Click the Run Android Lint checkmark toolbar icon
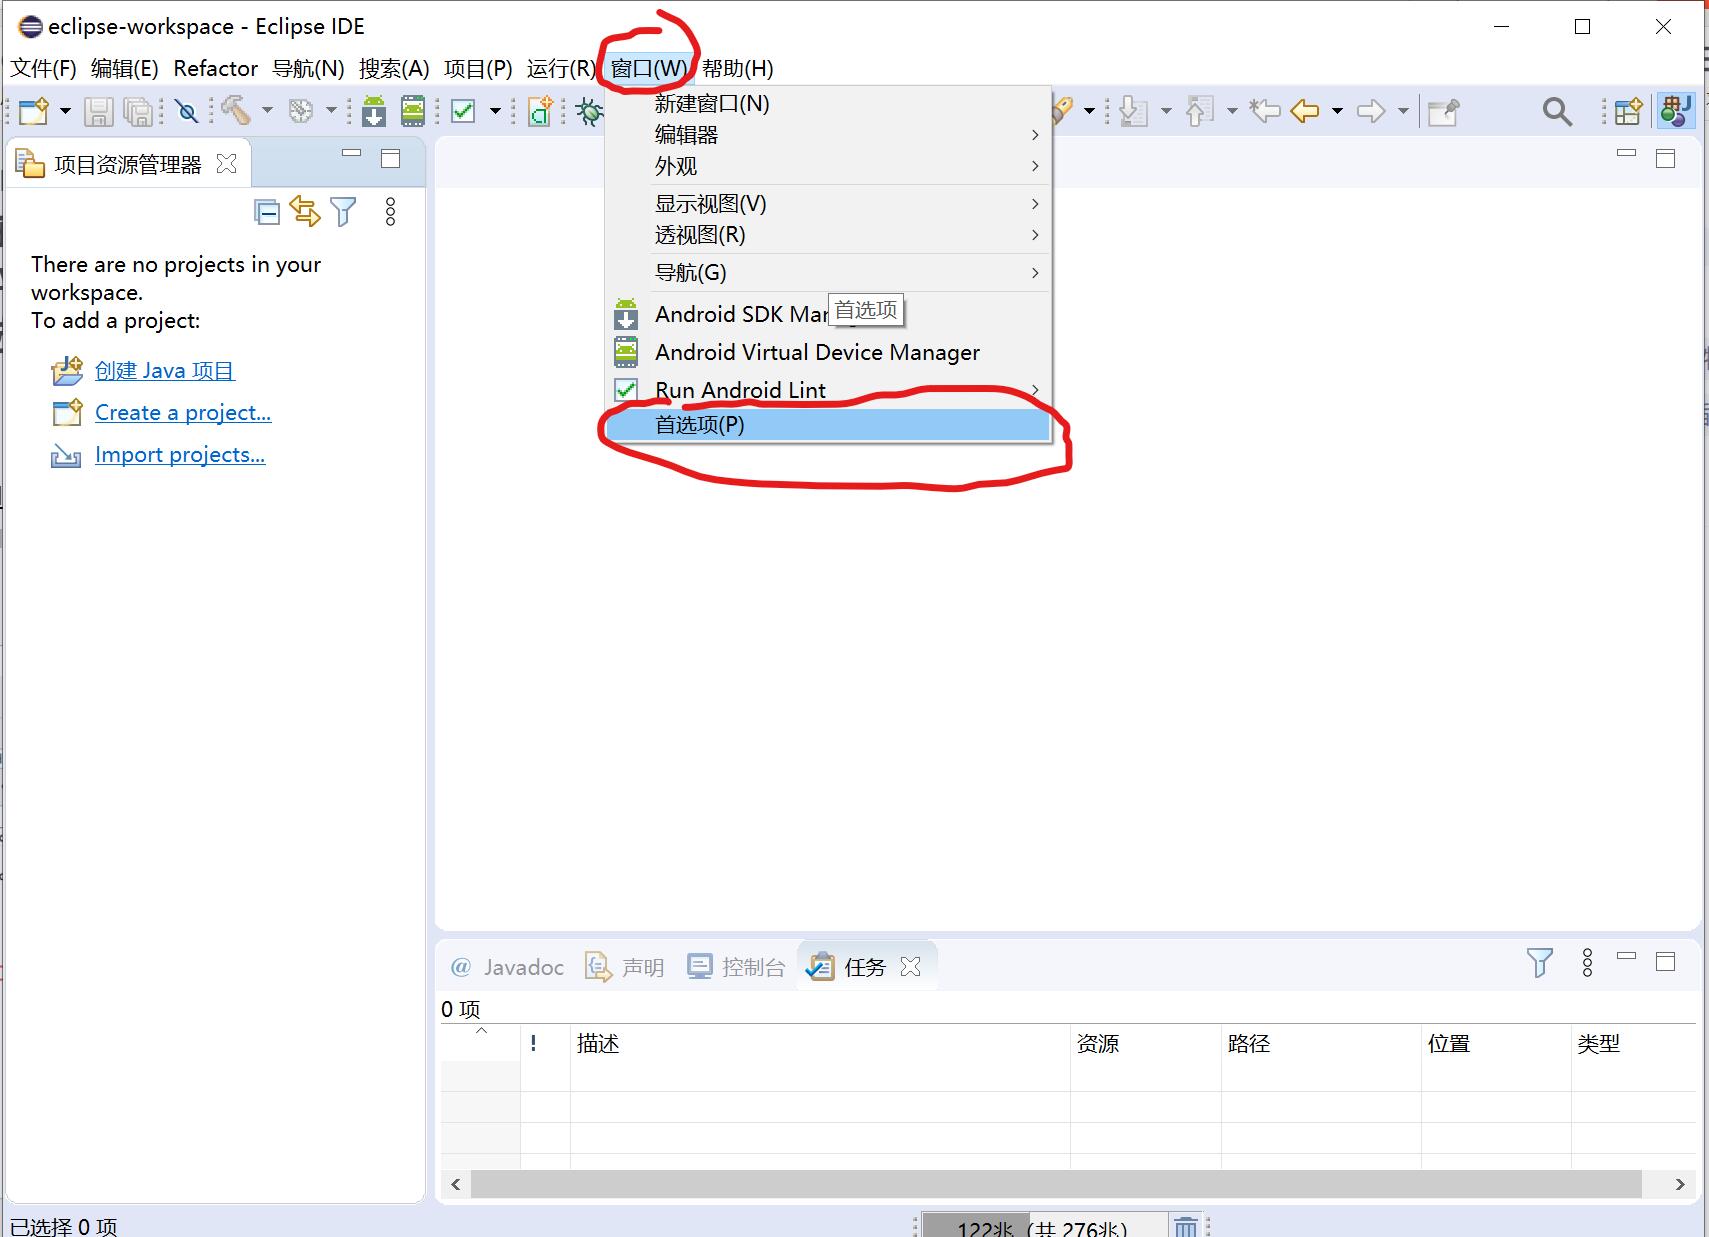Viewport: 1709px width, 1237px height. click(463, 111)
